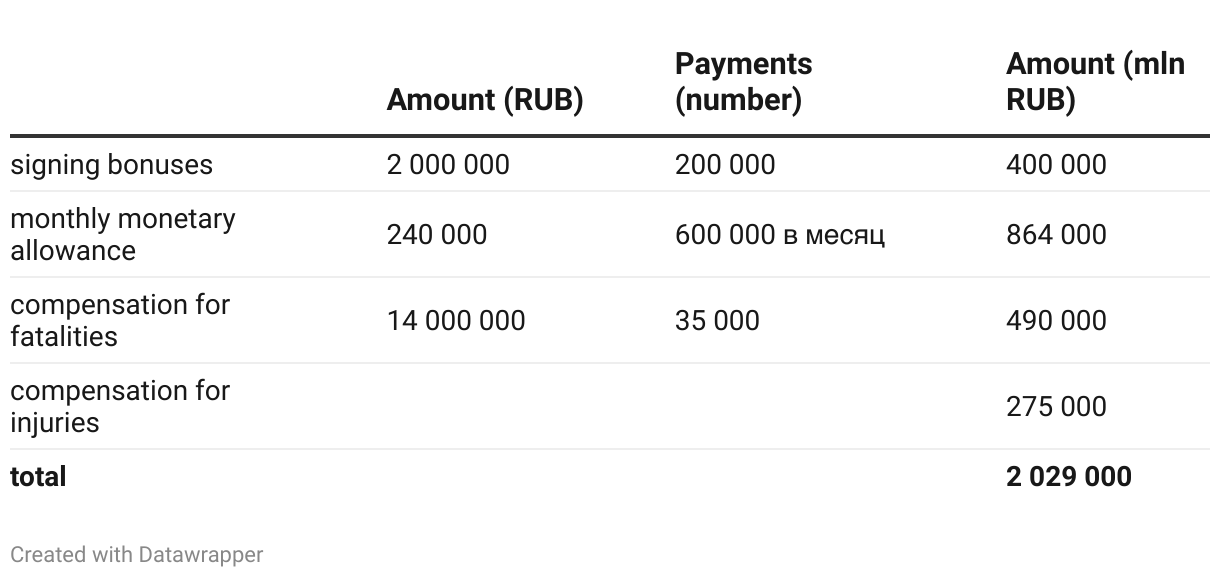
Task: Click the total row label
Action: click(38, 476)
